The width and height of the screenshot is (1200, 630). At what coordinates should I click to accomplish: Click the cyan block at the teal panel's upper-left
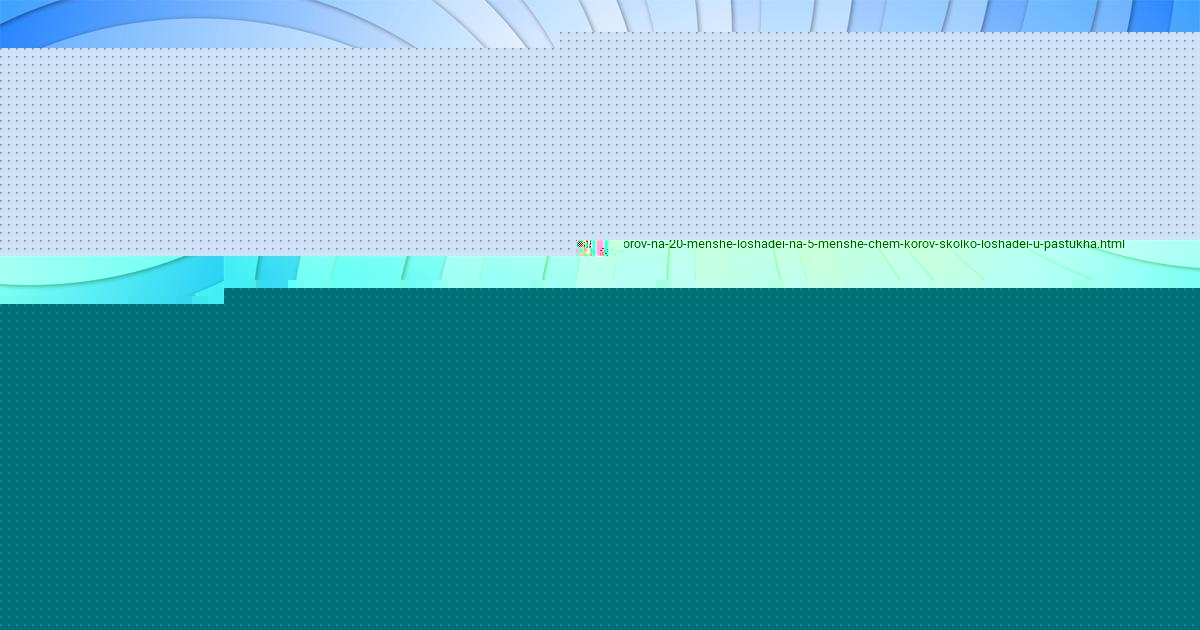pyautogui.click(x=110, y=294)
